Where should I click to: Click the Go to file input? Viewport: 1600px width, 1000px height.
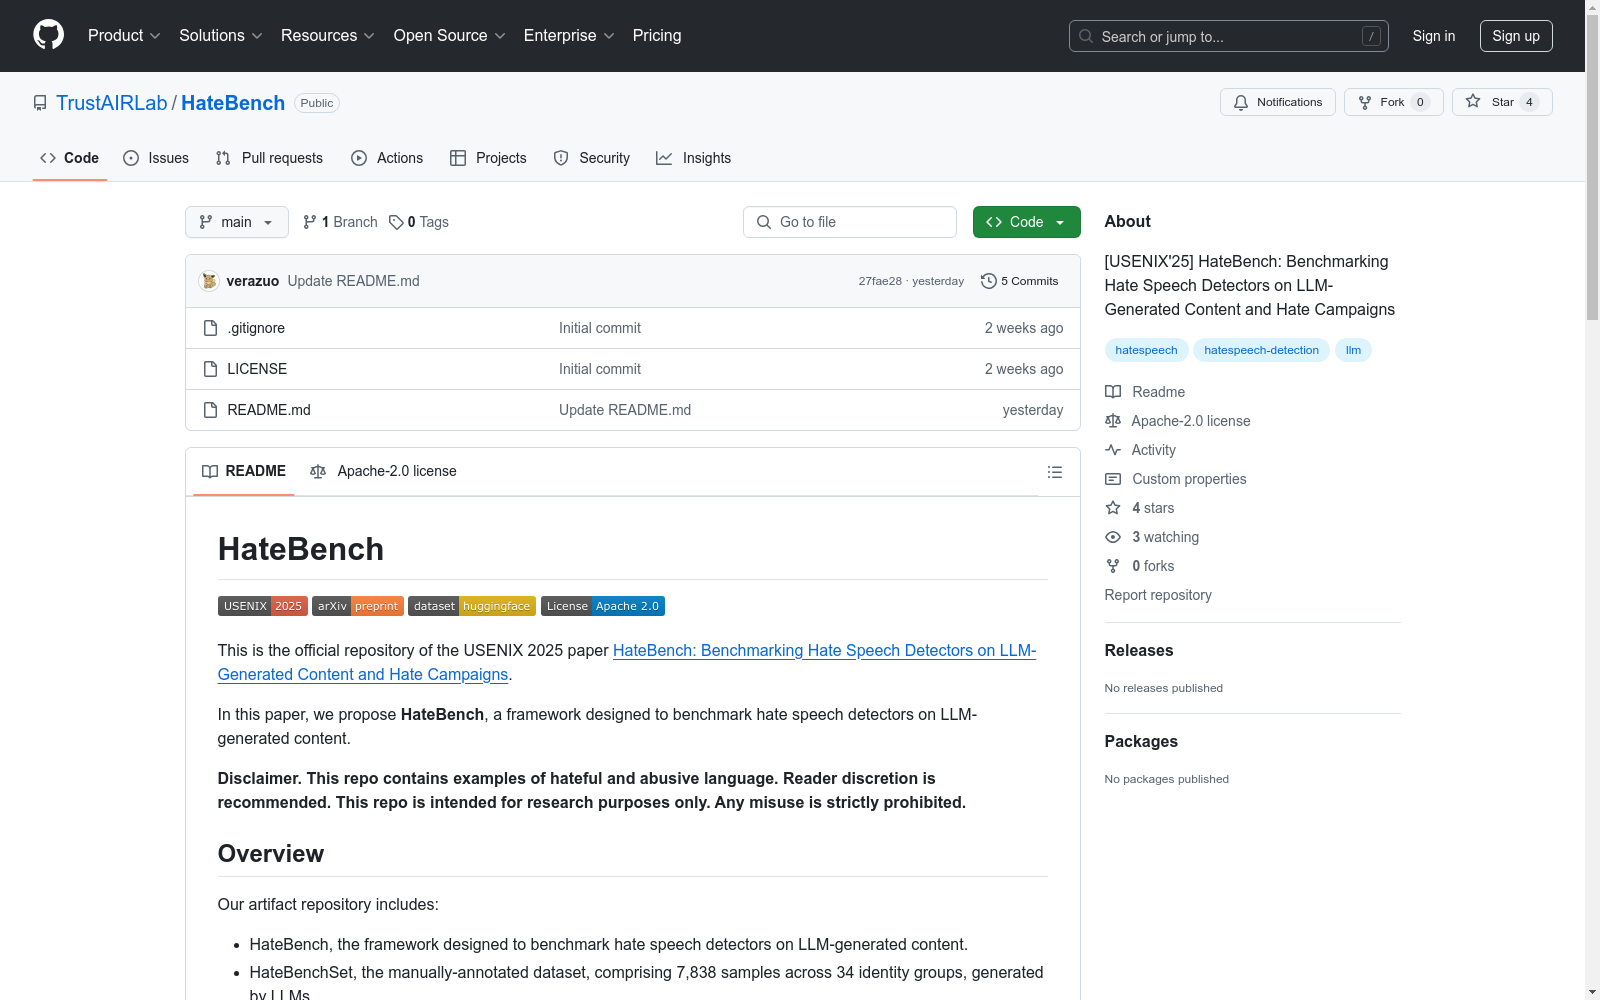(850, 222)
